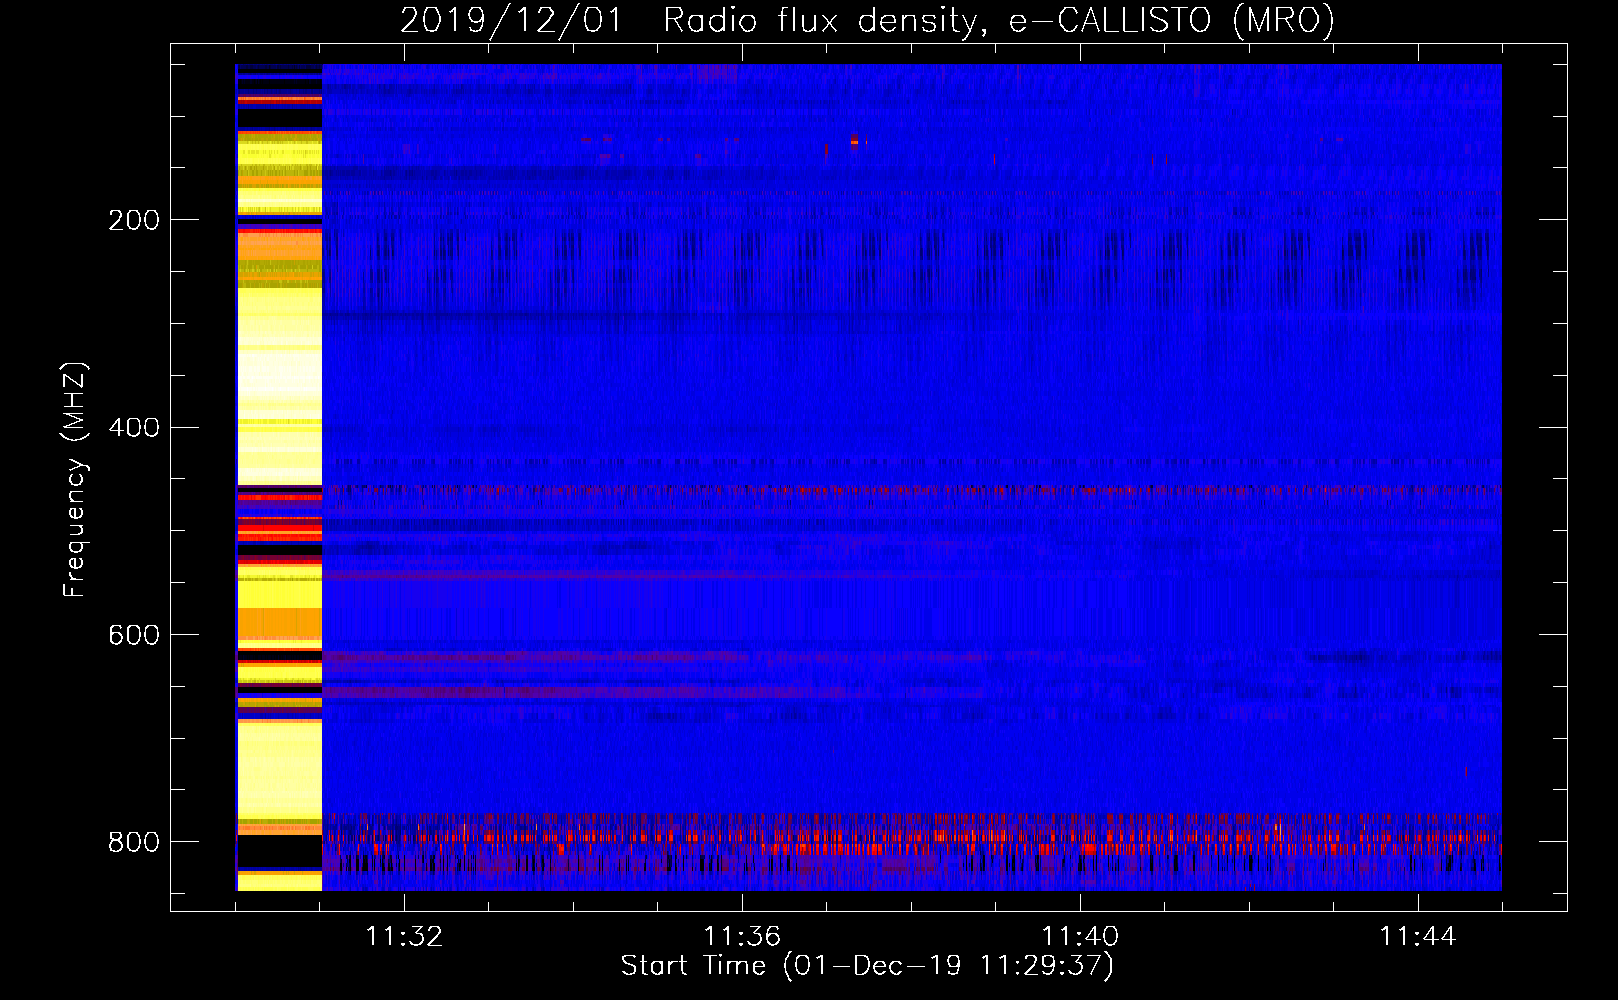
Task: Click the date '2019/12/01' in the title
Action: [511, 20]
